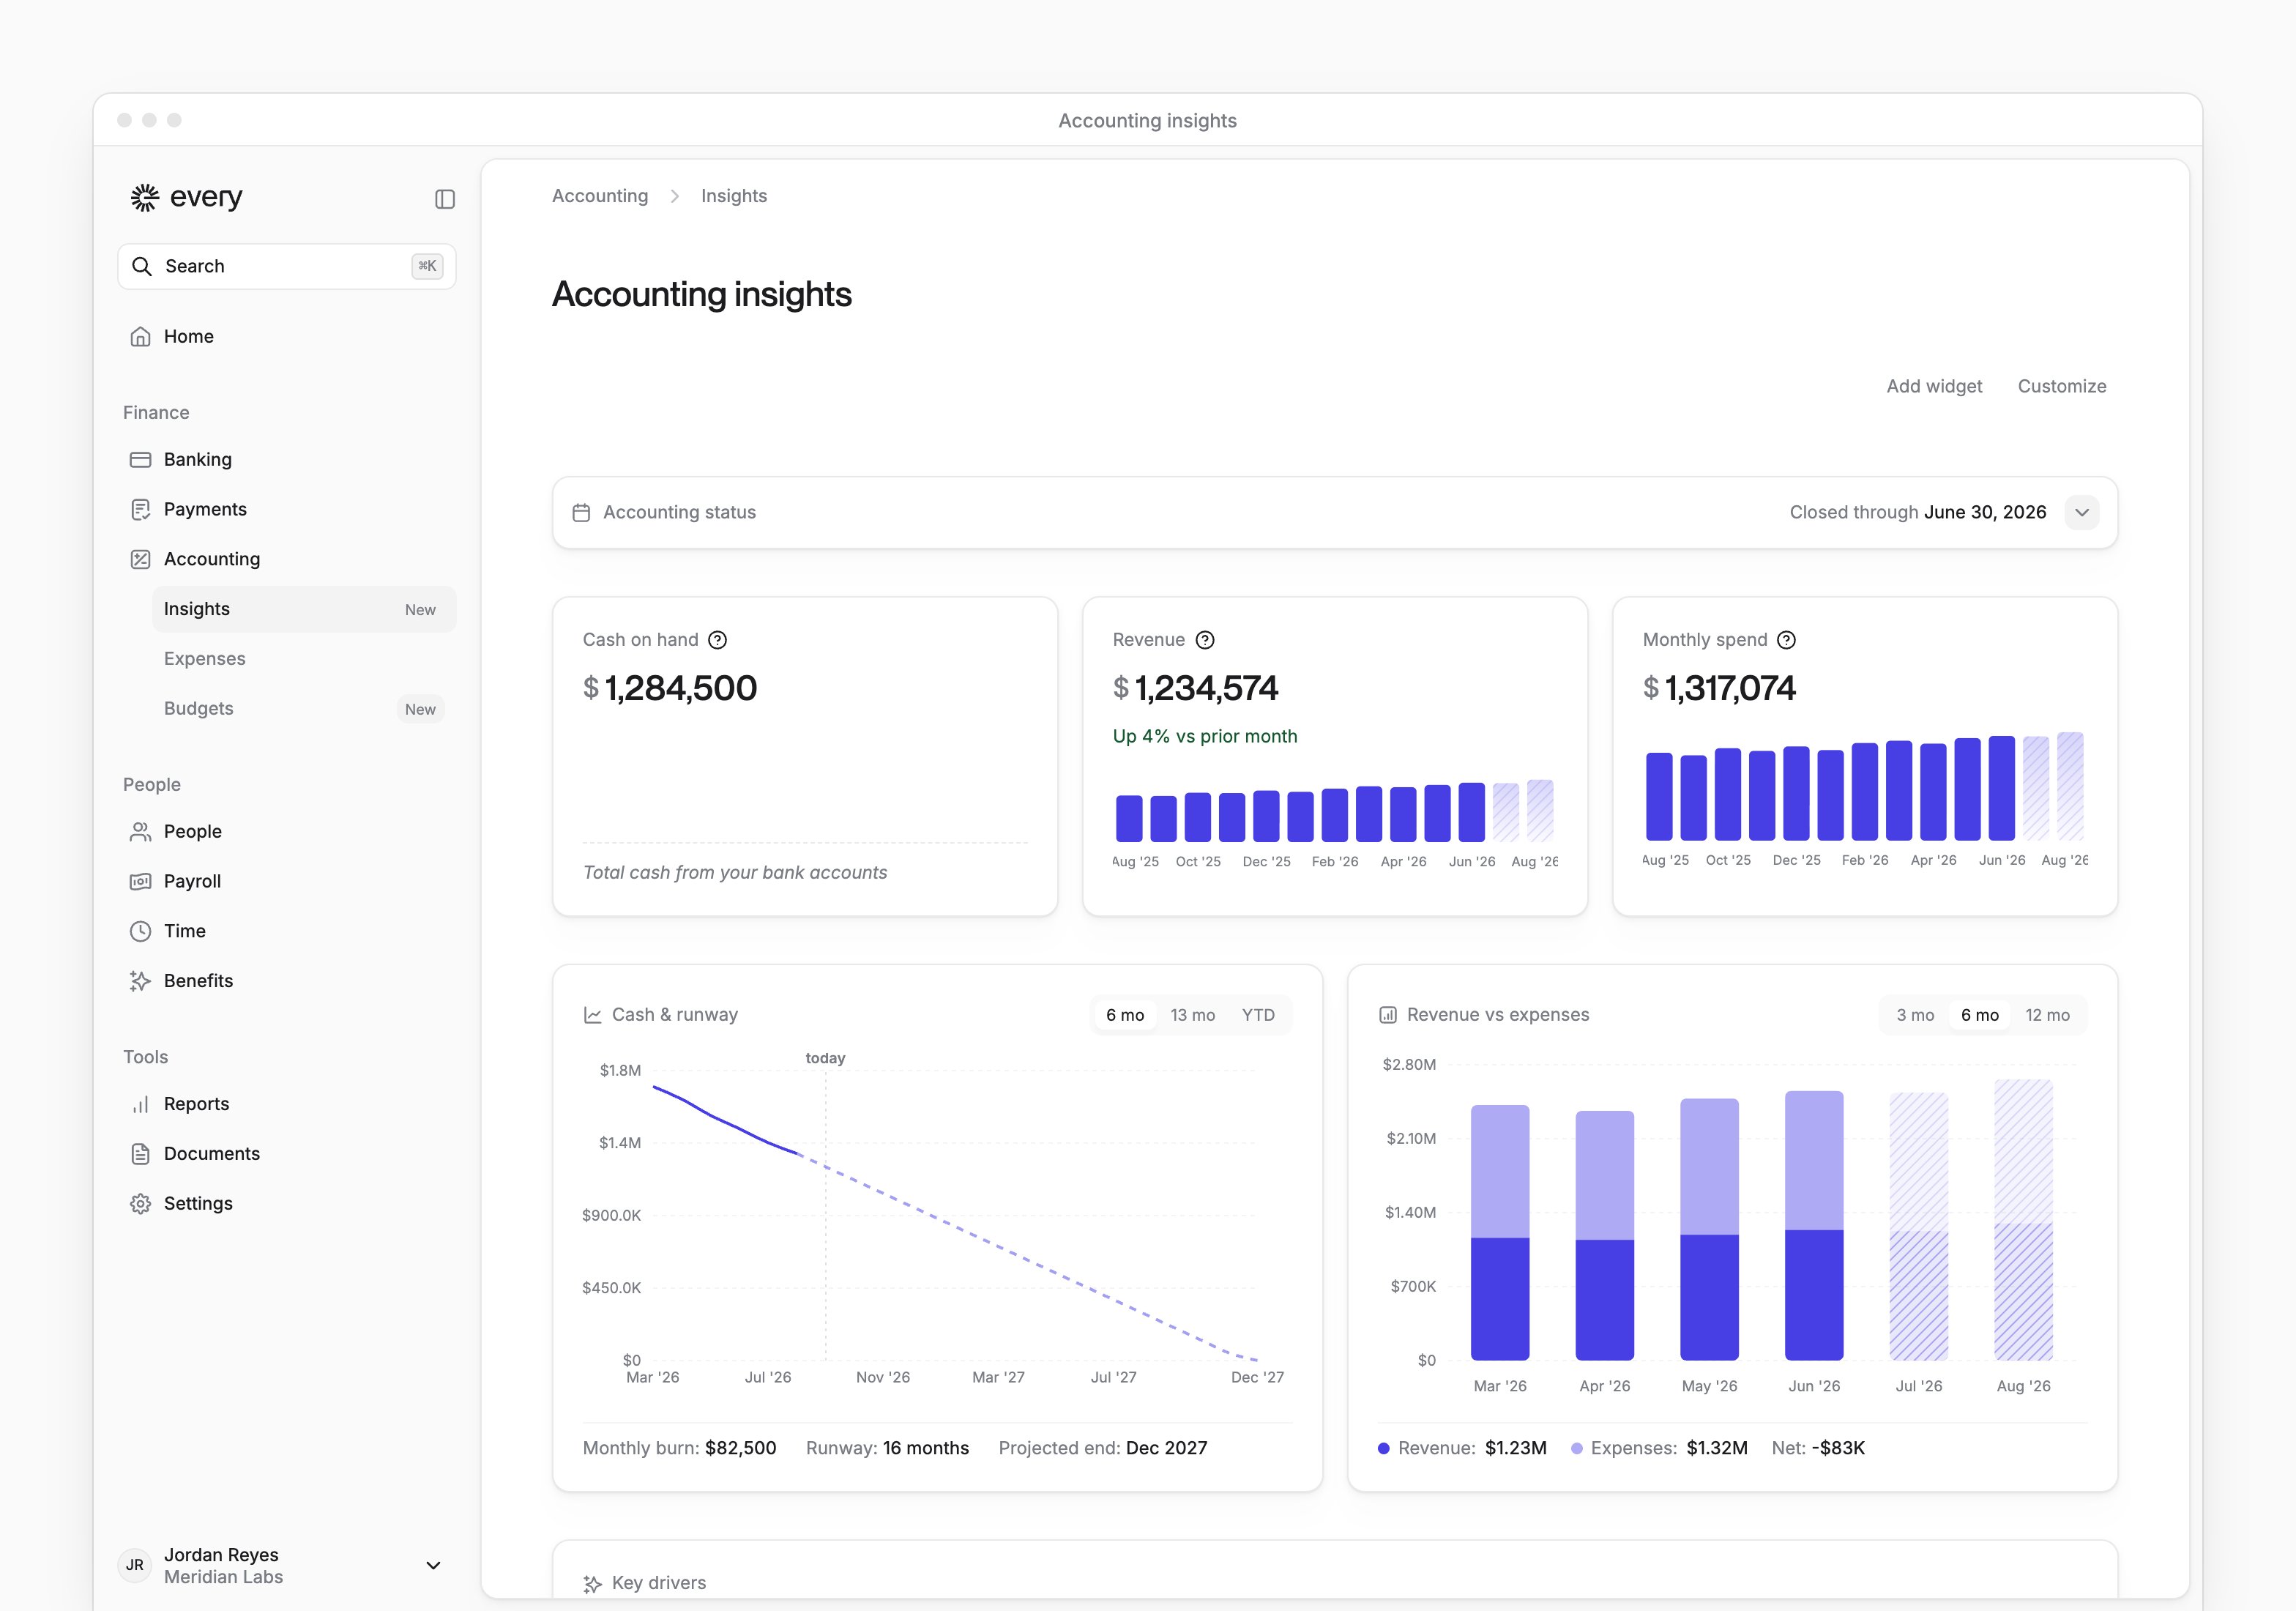Select 13 mo range for Cash & runway
This screenshot has width=2296, height=1611.
click(1193, 1015)
